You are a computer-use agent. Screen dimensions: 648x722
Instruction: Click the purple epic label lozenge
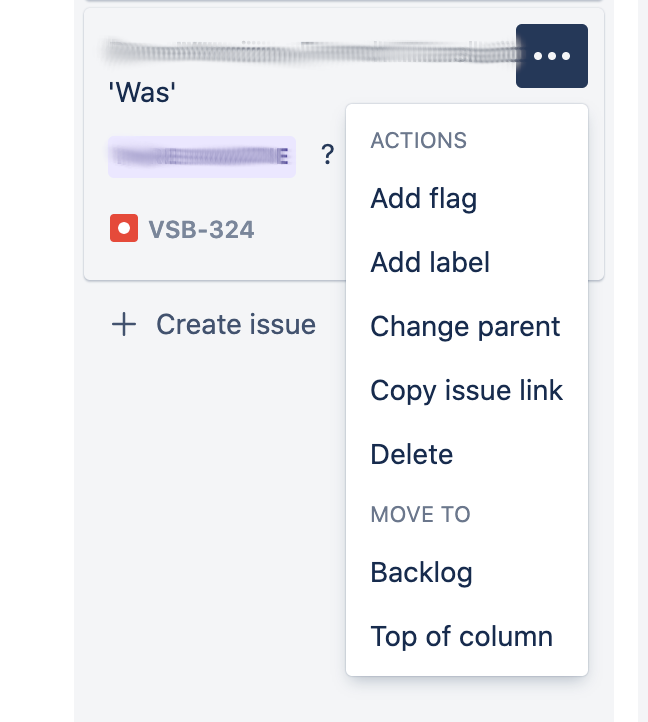(202, 157)
